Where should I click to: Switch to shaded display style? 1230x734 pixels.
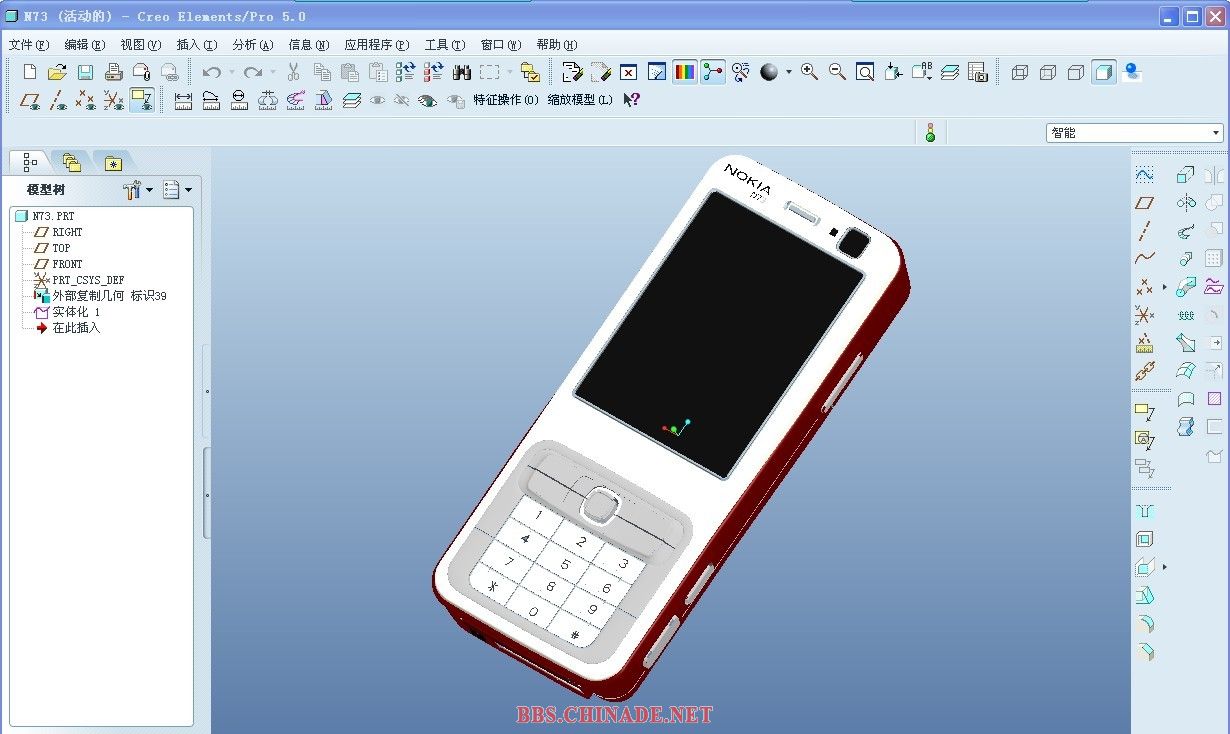coord(1104,72)
